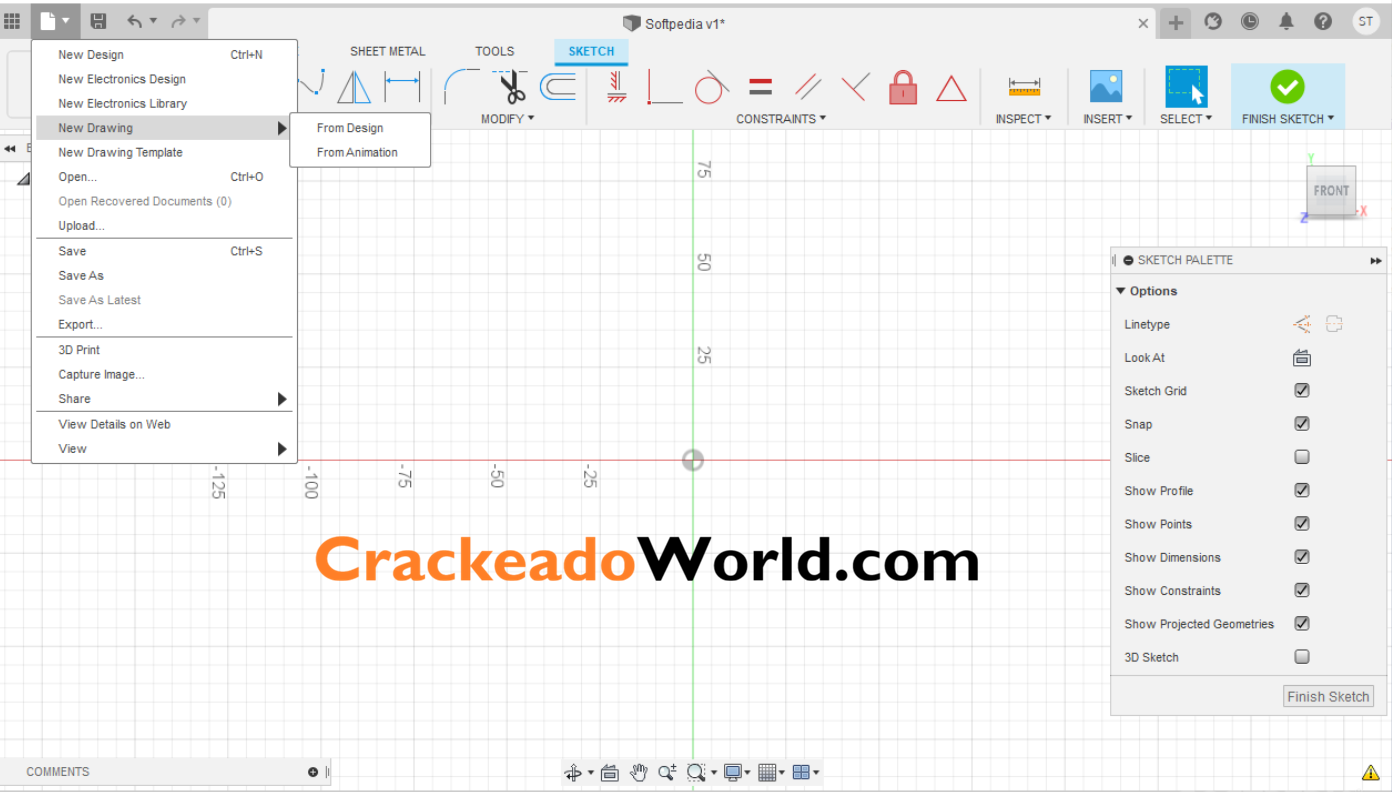Viewport: 1392px width, 792px height.
Task: Select the Fillet tool icon
Action: (x=461, y=87)
